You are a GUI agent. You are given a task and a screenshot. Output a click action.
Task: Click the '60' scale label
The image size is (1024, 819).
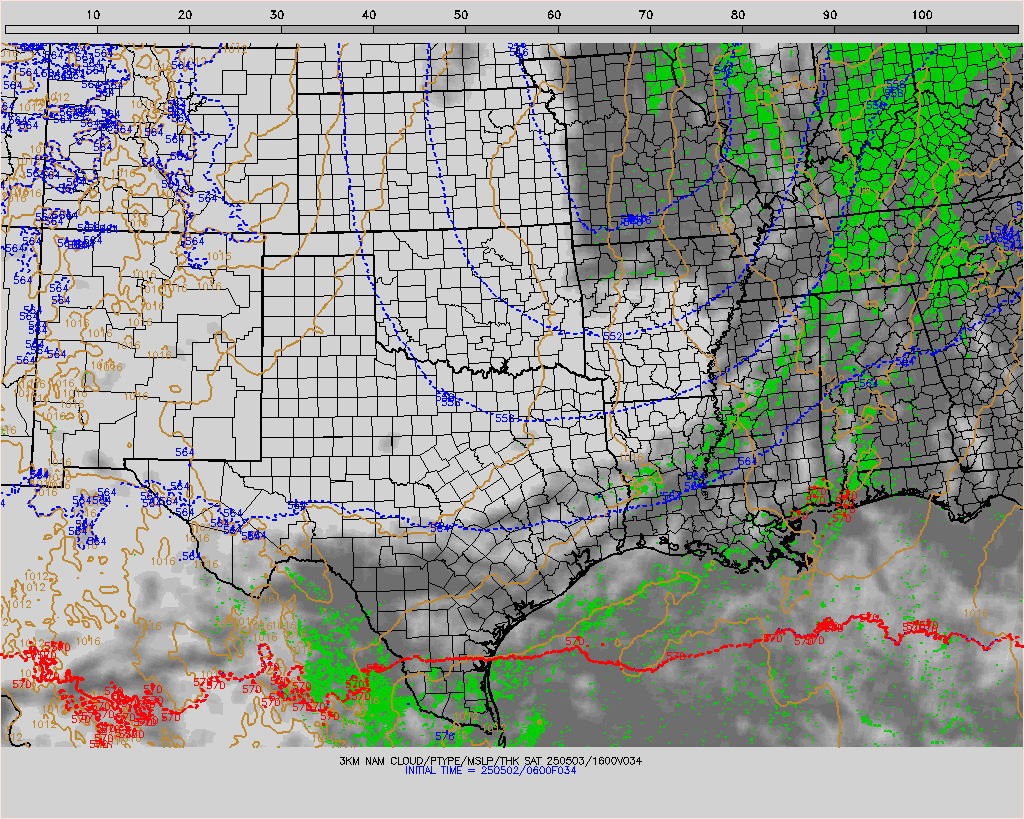(x=554, y=14)
